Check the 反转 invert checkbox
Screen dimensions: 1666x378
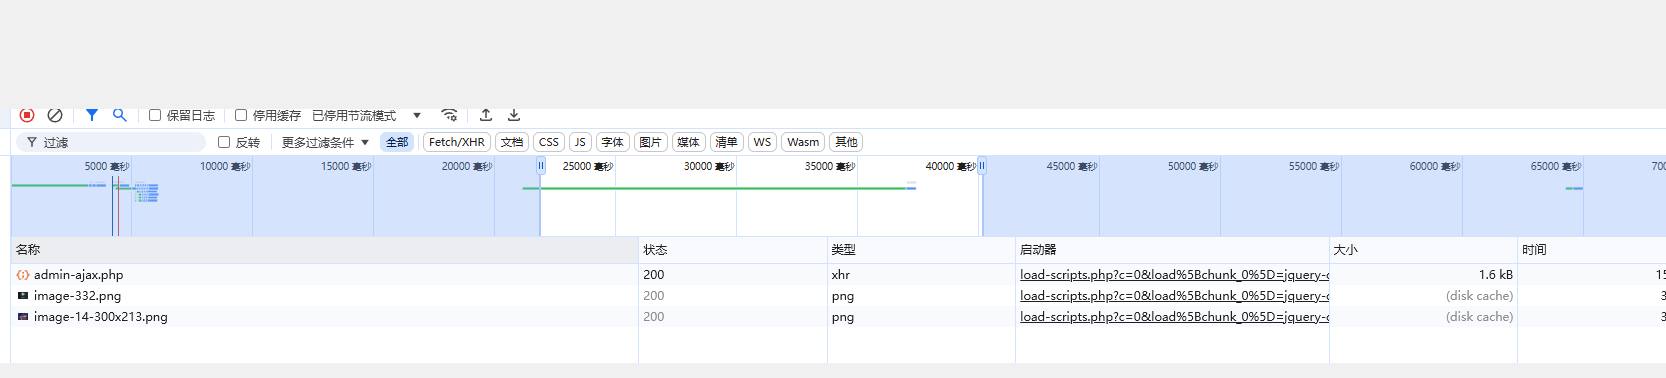224,142
